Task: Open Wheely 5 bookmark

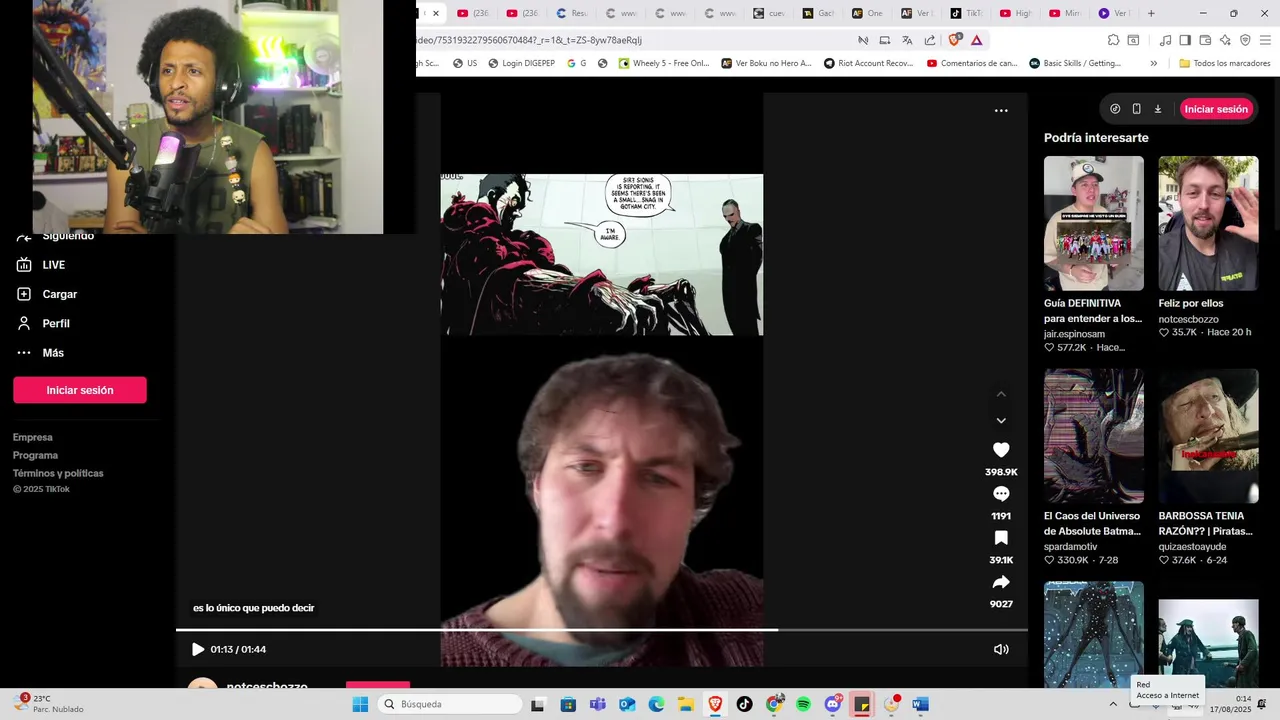Action: click(x=664, y=63)
